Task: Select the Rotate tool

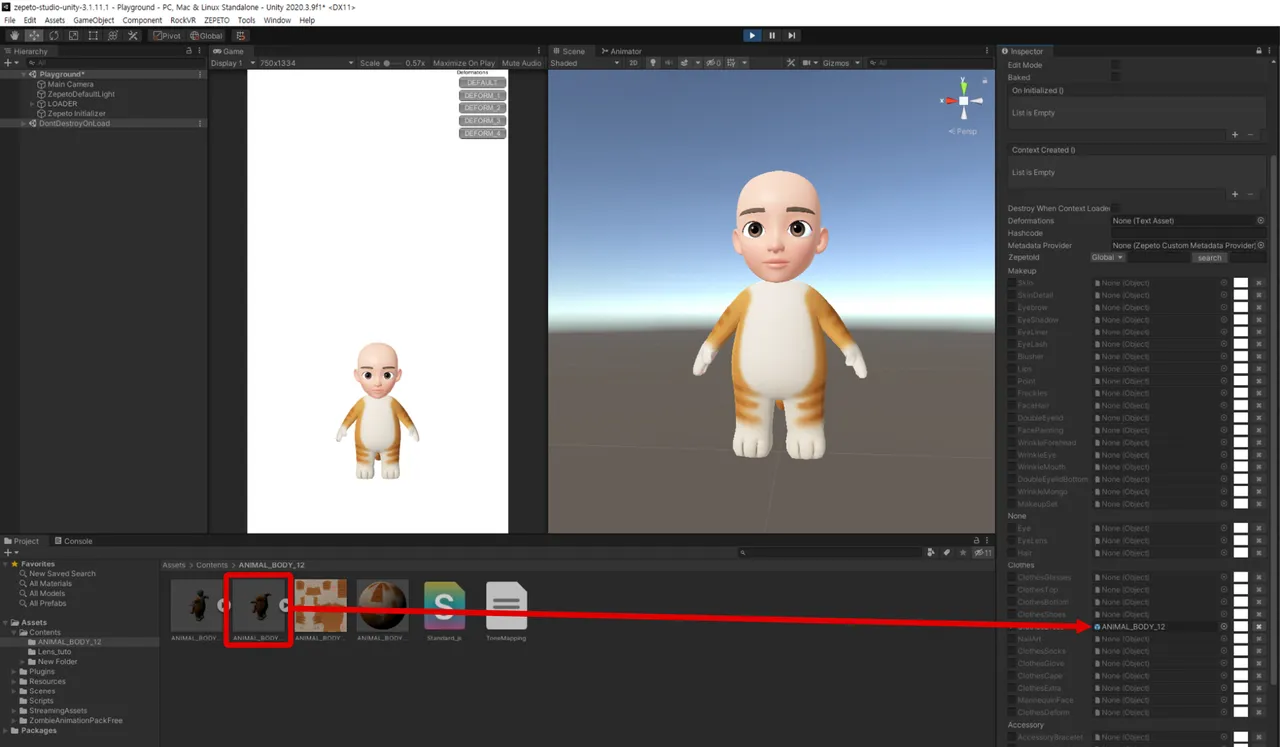Action: click(52, 34)
